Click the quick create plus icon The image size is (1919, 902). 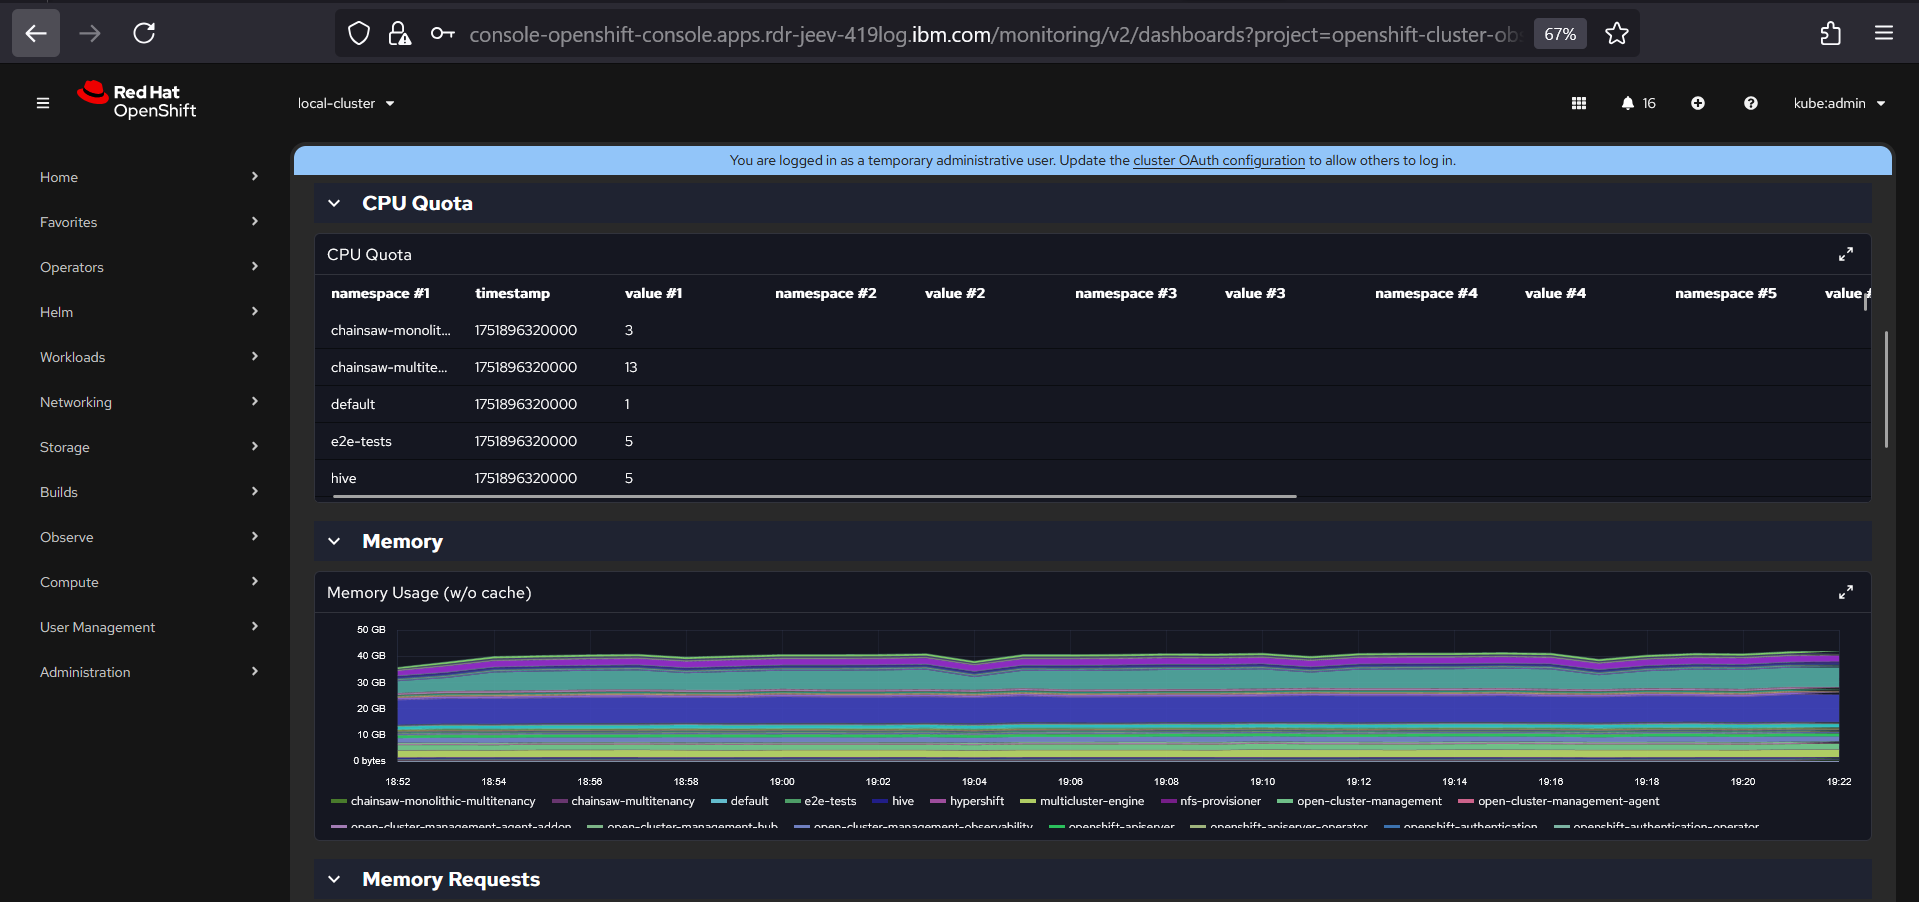tap(1698, 103)
